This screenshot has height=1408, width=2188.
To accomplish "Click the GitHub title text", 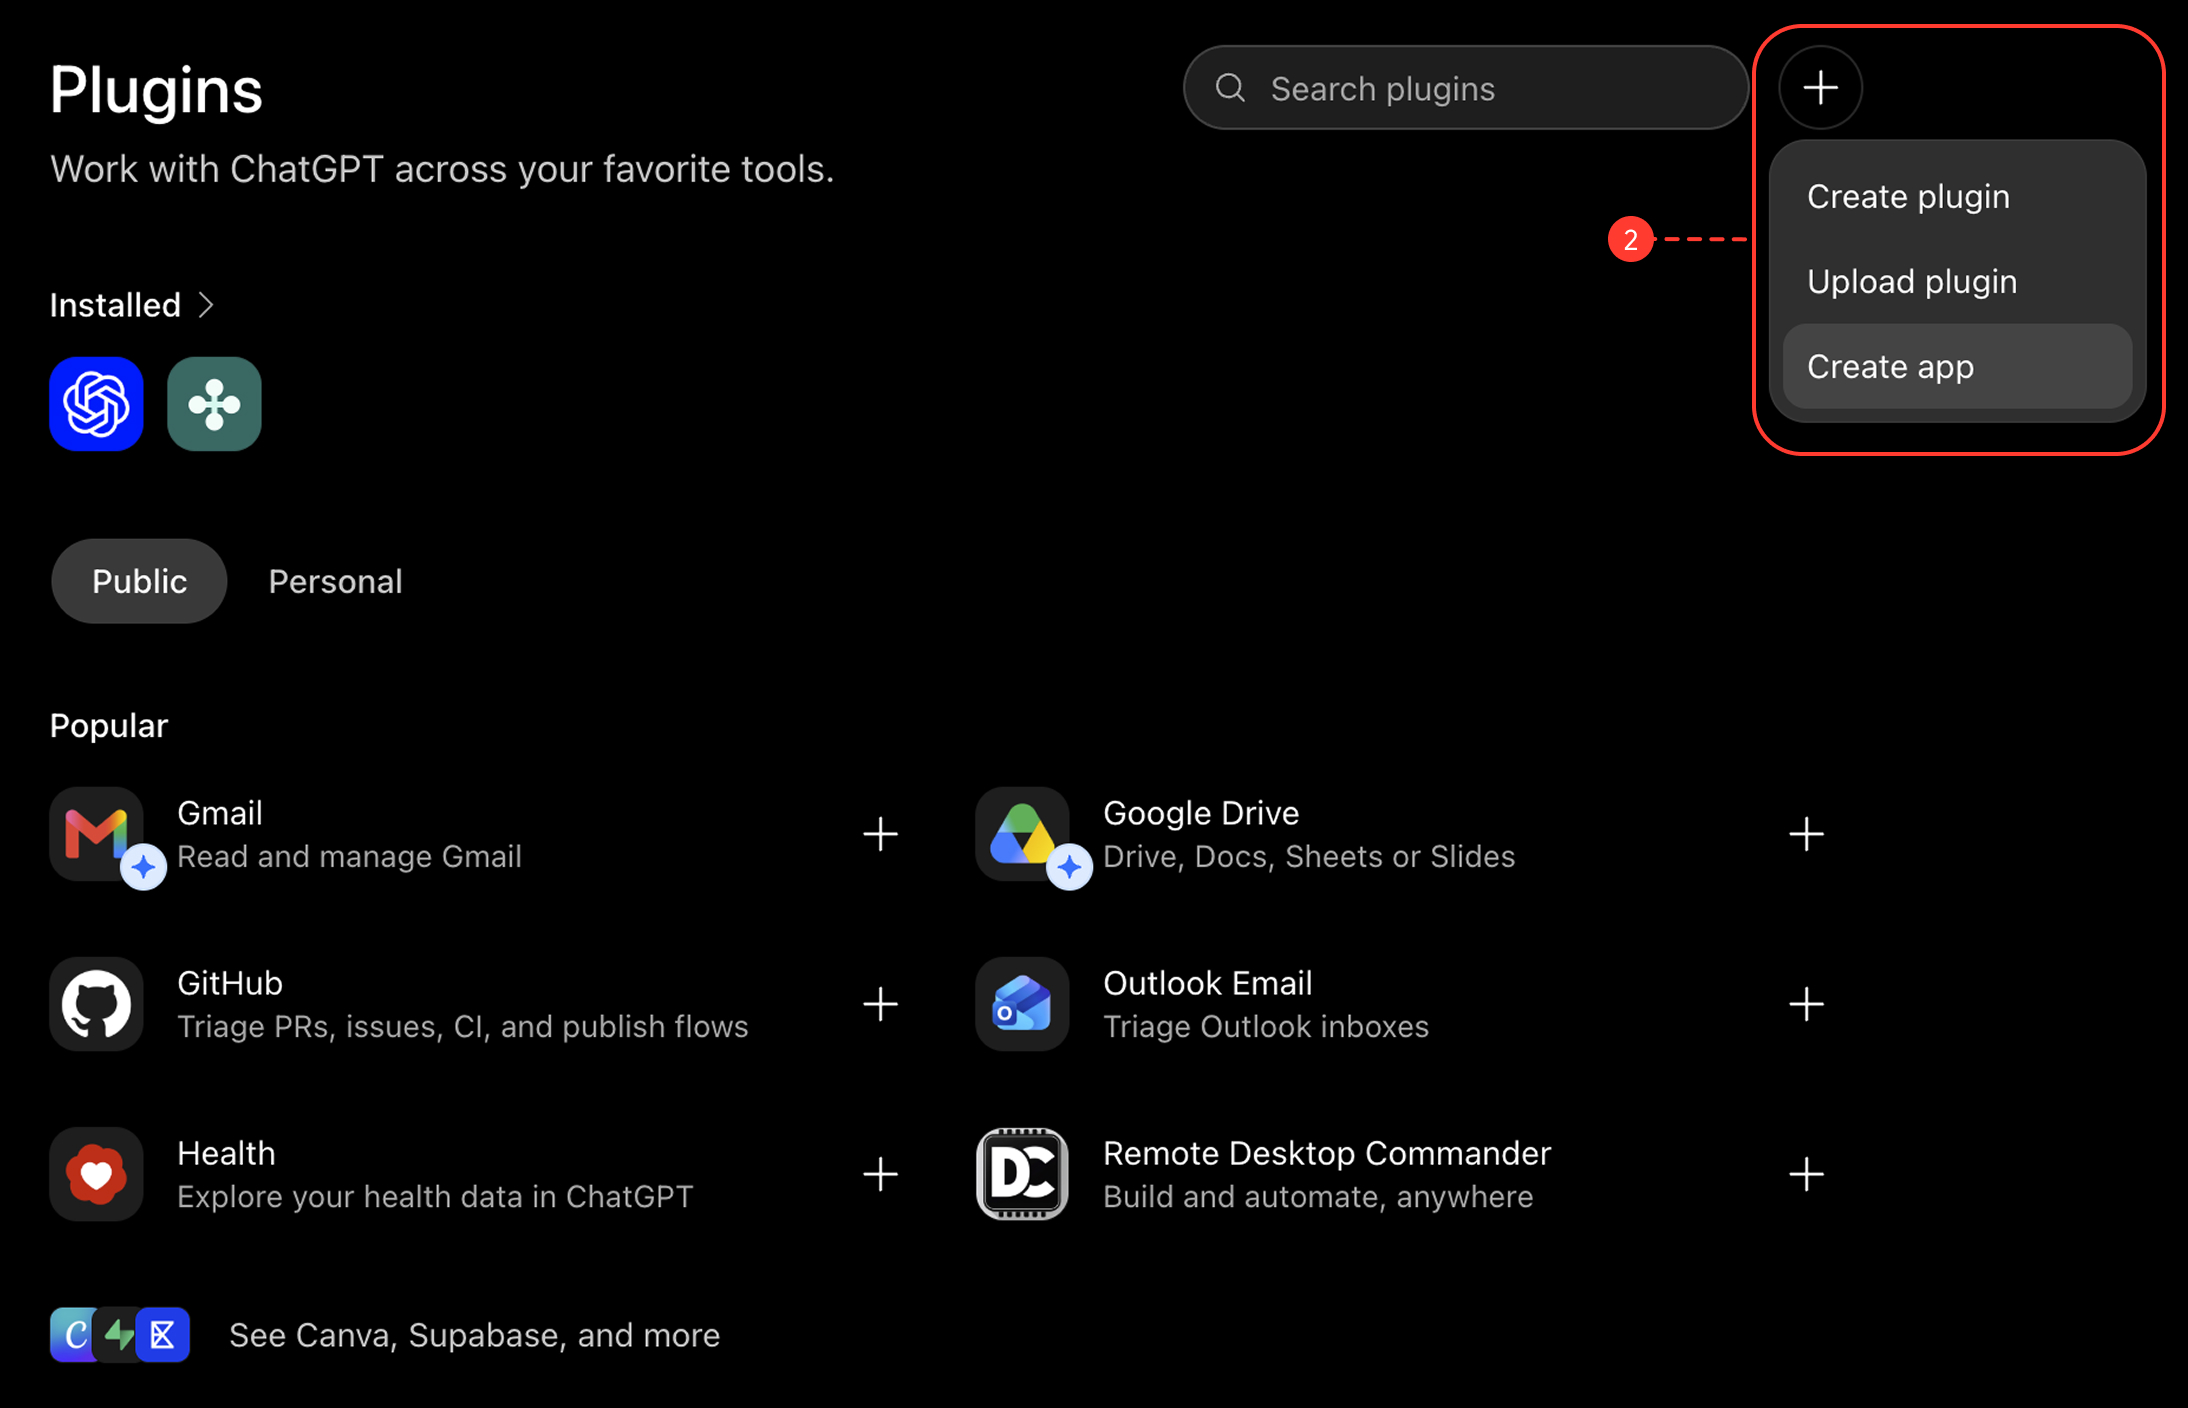I will click(230, 983).
